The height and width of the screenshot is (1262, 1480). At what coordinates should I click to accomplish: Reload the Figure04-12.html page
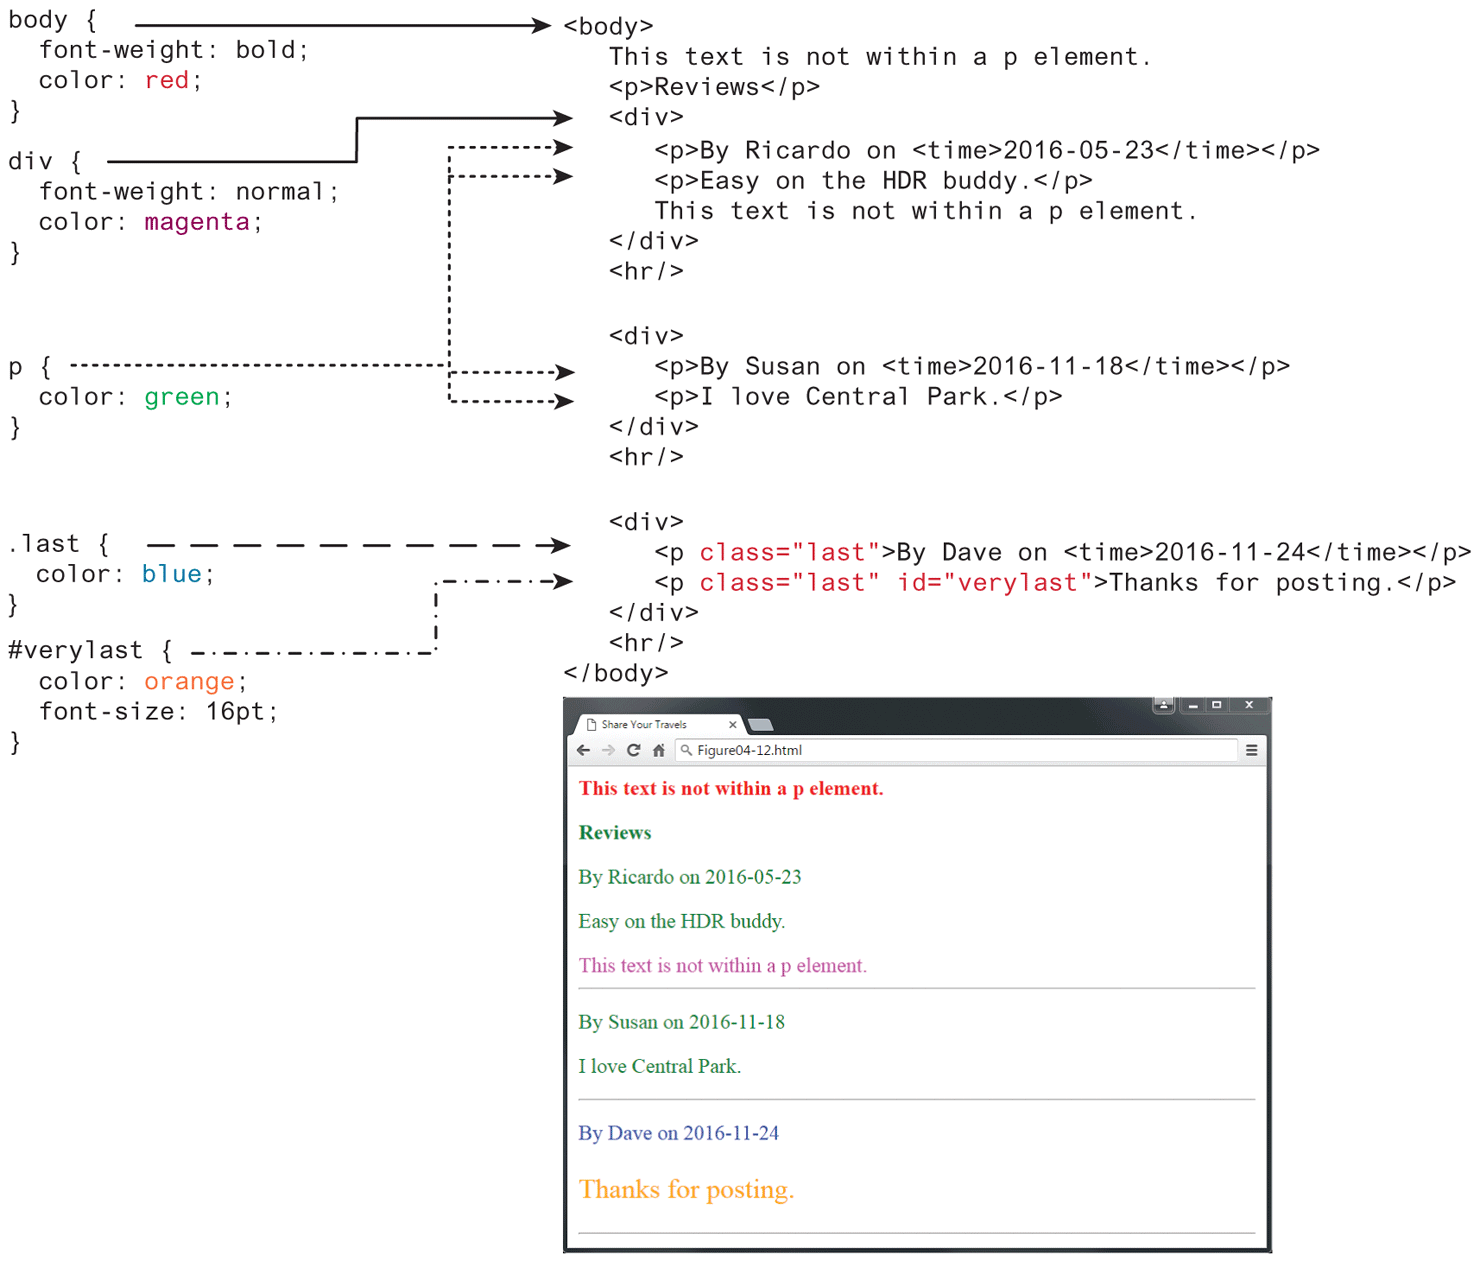click(x=633, y=750)
